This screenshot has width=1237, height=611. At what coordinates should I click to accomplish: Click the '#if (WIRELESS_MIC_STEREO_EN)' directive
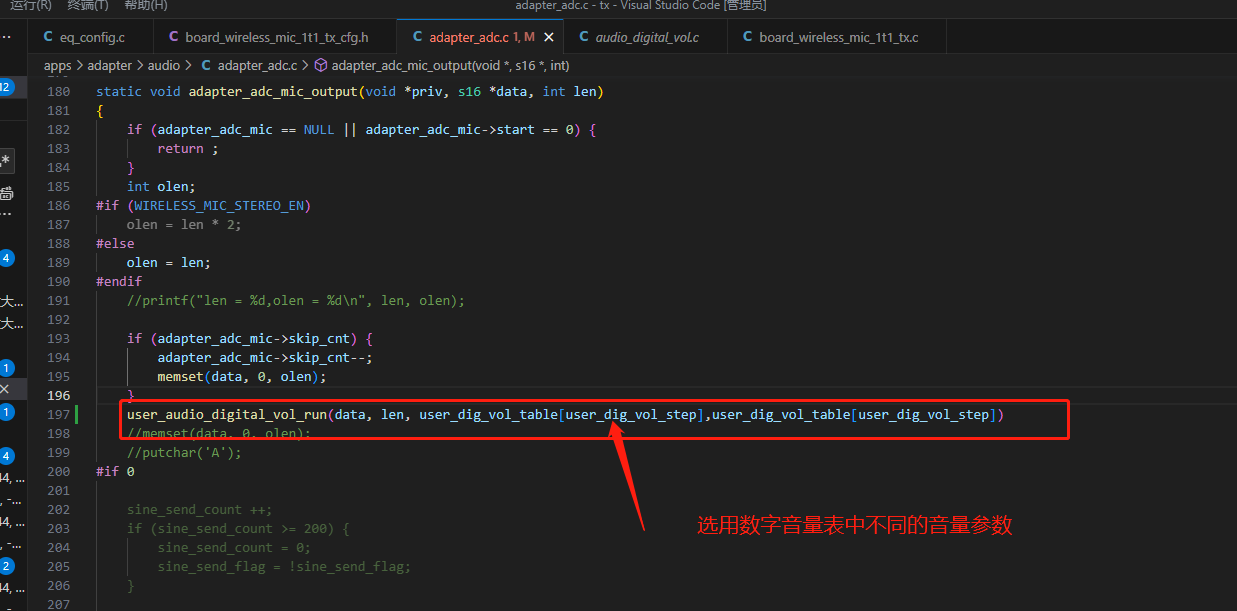point(204,205)
